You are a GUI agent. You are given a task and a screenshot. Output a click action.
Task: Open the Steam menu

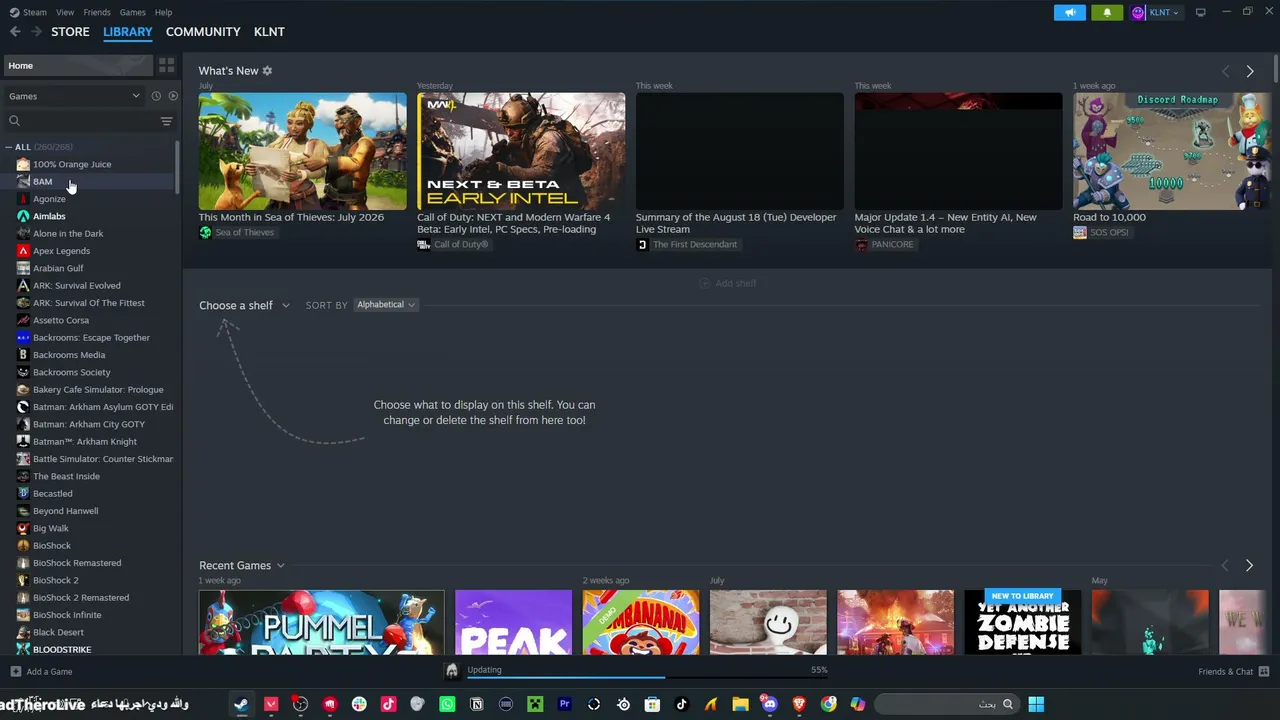coord(29,12)
